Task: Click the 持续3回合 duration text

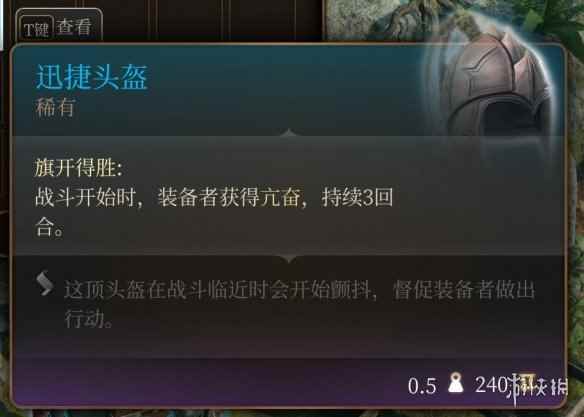Action: point(214,213)
